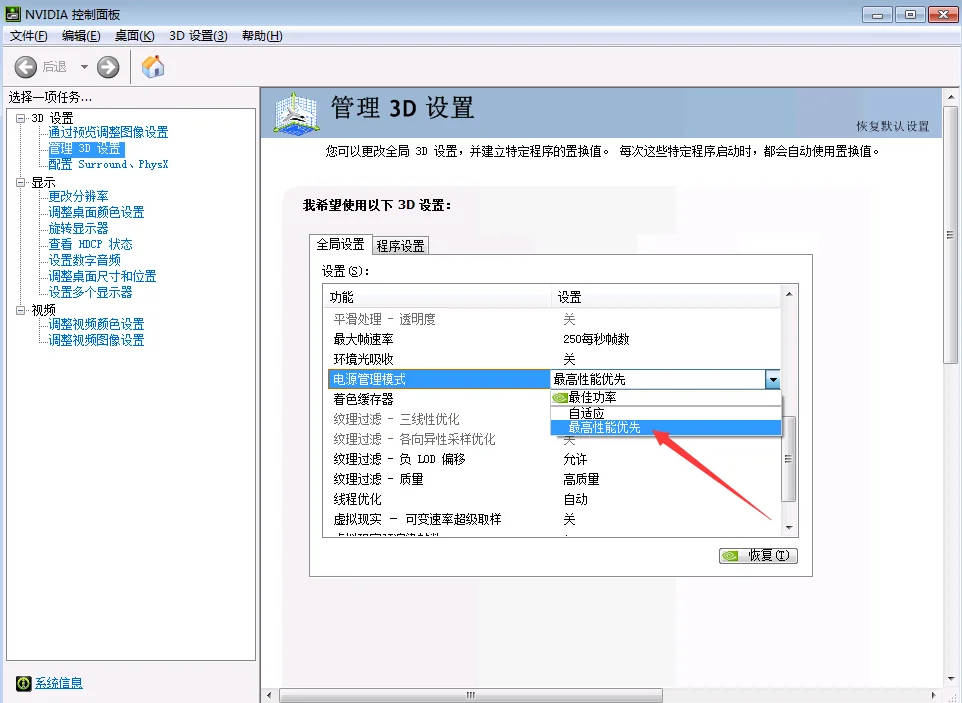Screen dimensions: 962x703
Task: Click main panel vertical scrollbar thumb
Action: click(951, 235)
